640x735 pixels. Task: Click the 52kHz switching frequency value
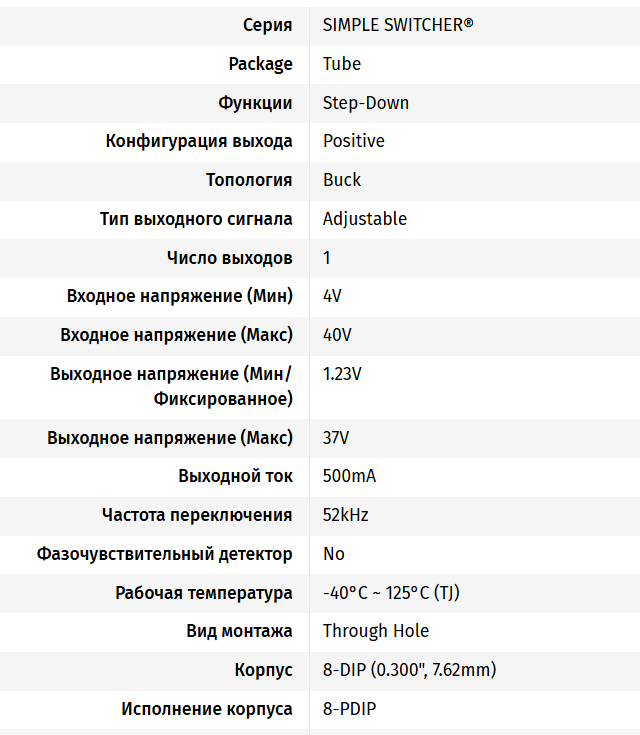(346, 515)
